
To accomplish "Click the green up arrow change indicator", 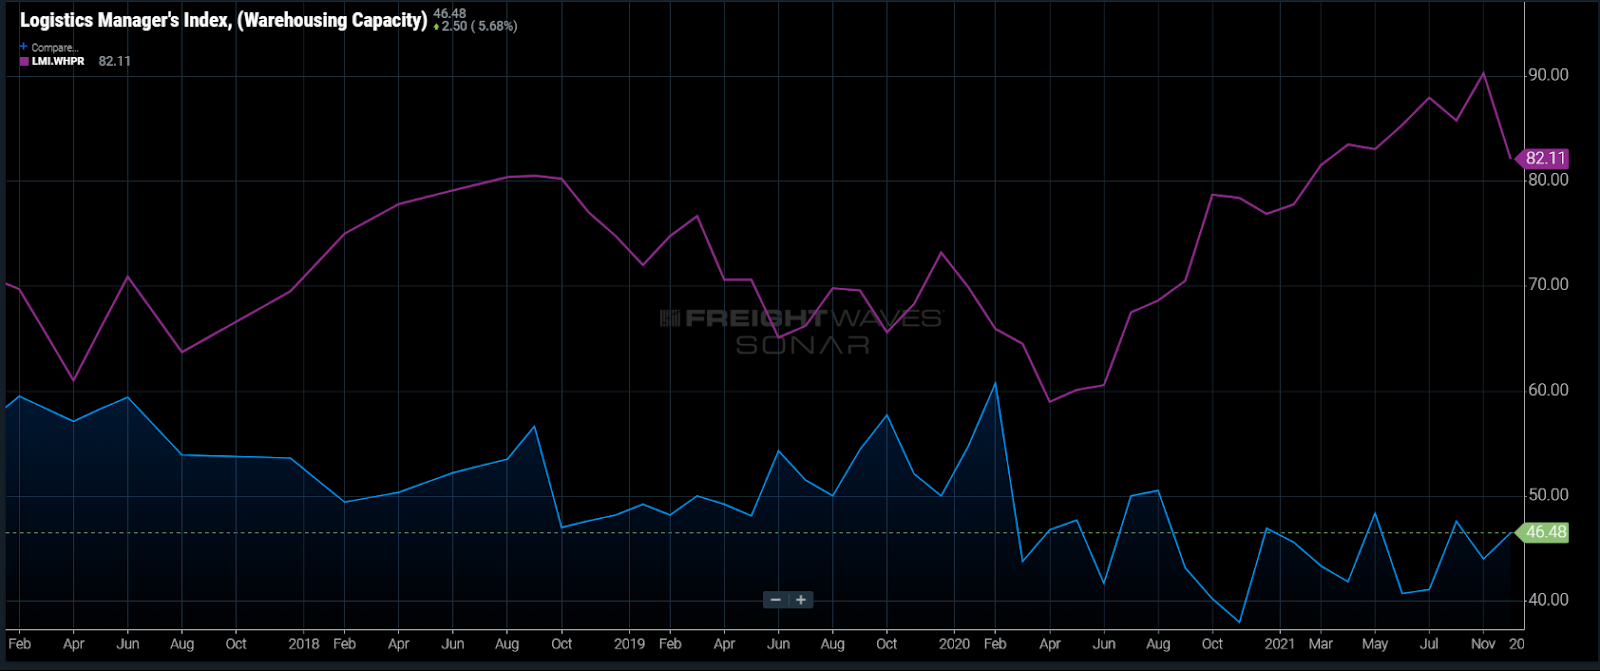I will coord(436,27).
